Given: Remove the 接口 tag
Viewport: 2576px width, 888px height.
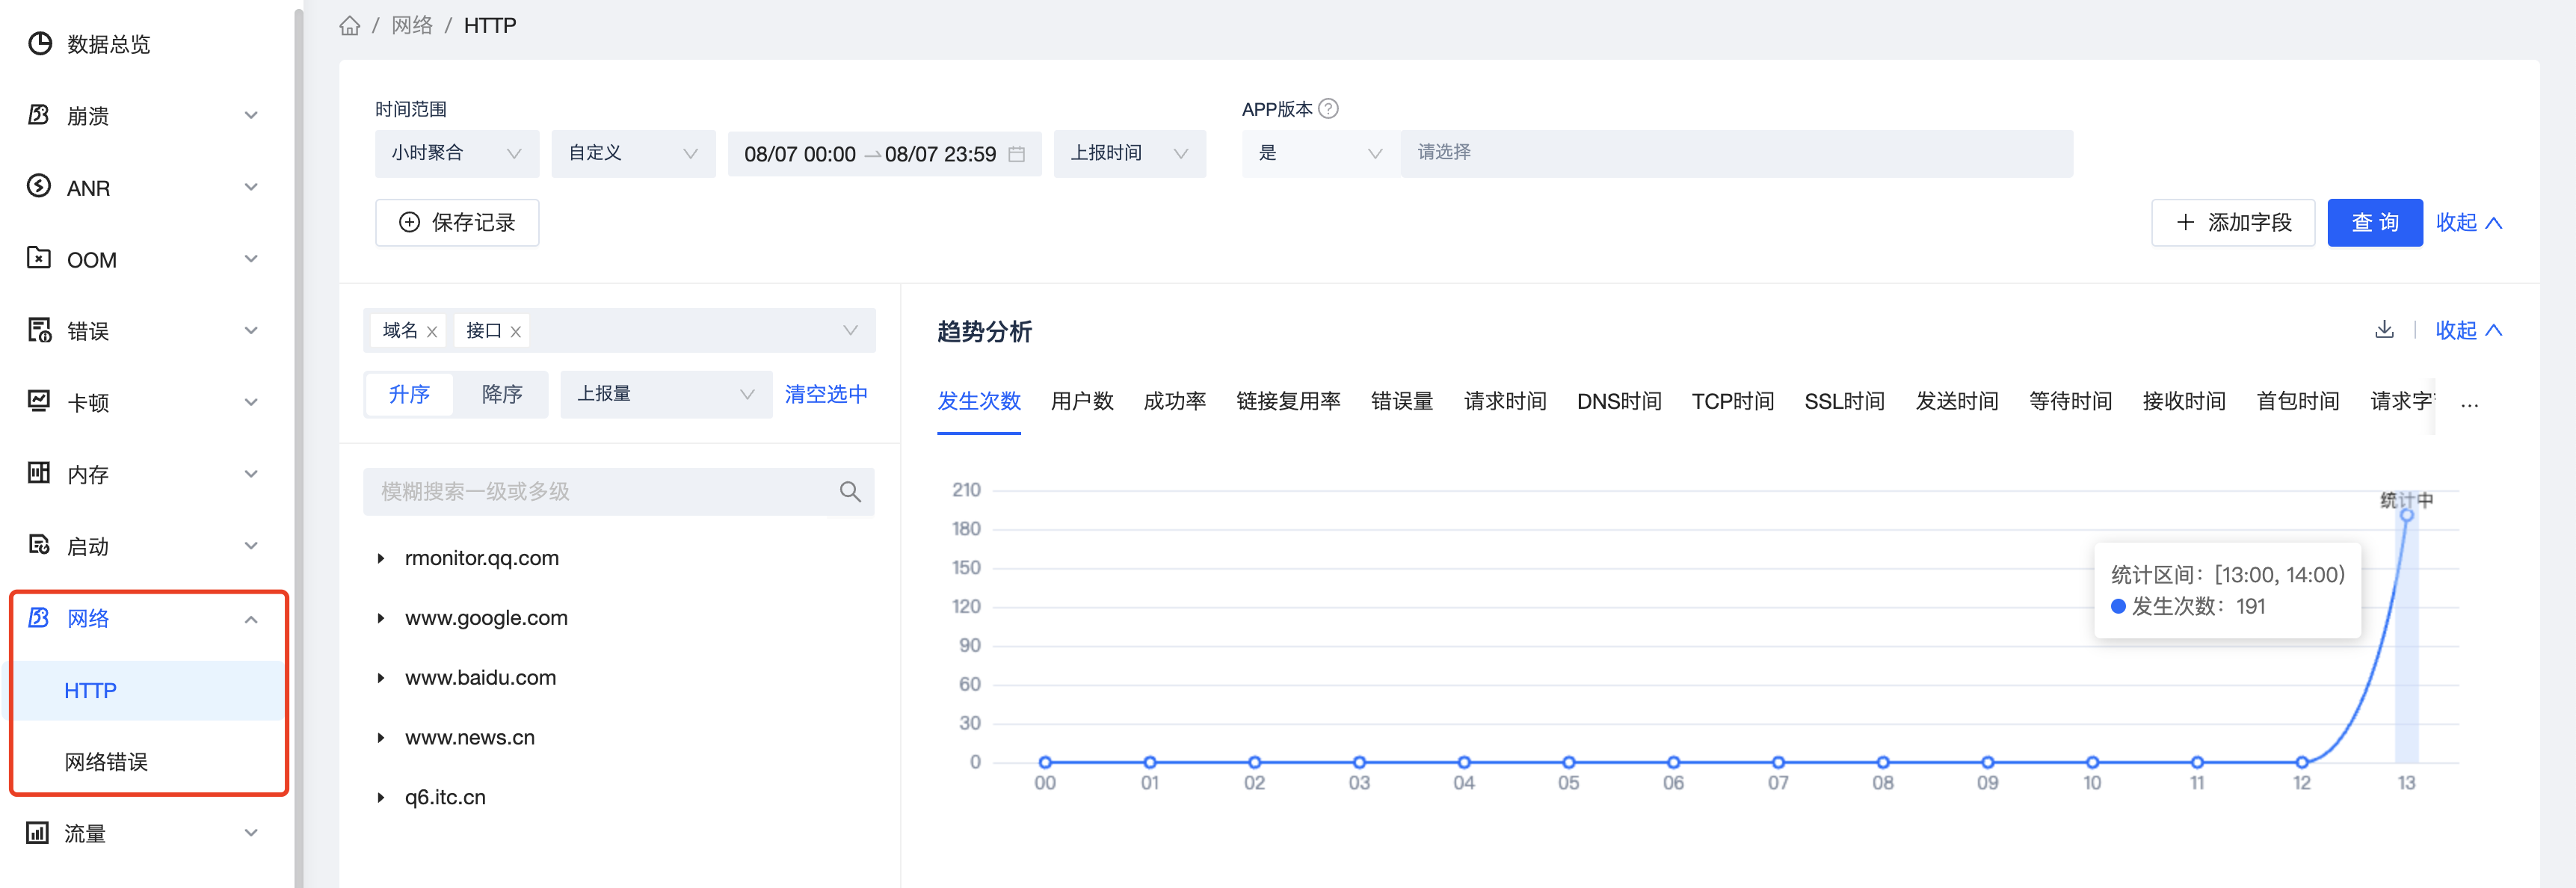Looking at the screenshot, I should [516, 332].
